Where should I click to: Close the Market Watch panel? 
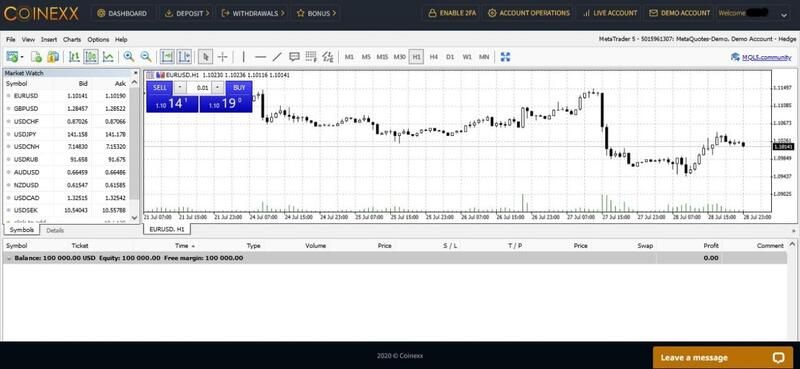pyautogui.click(x=135, y=73)
